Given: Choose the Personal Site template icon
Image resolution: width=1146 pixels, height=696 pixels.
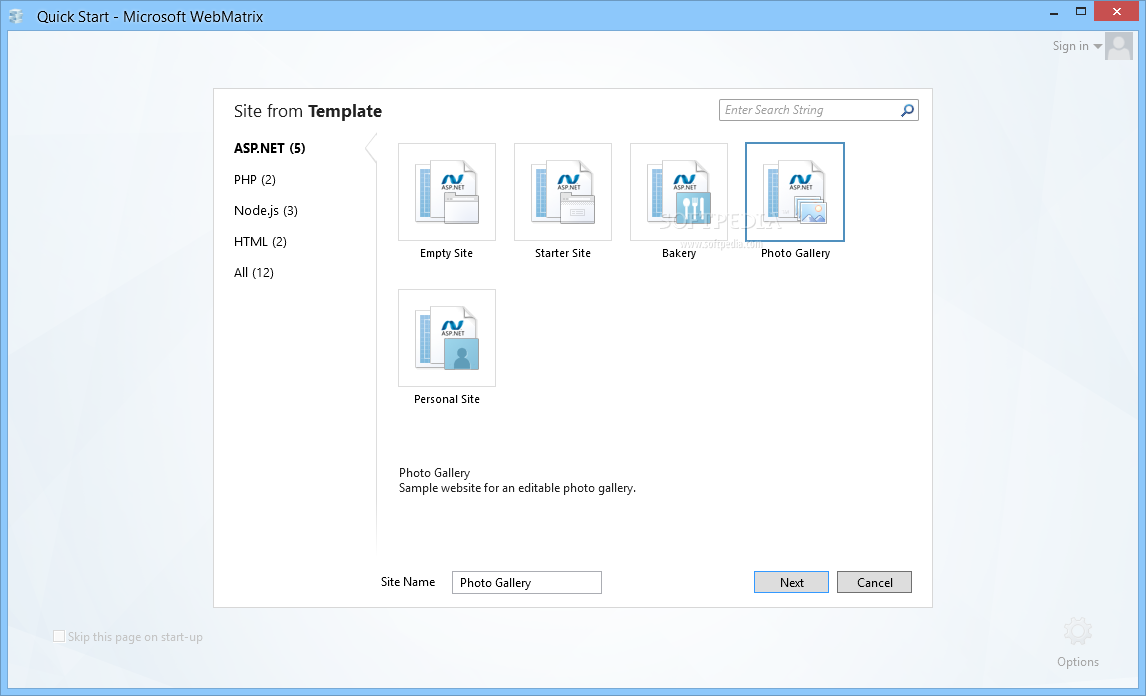Looking at the screenshot, I should (x=447, y=338).
